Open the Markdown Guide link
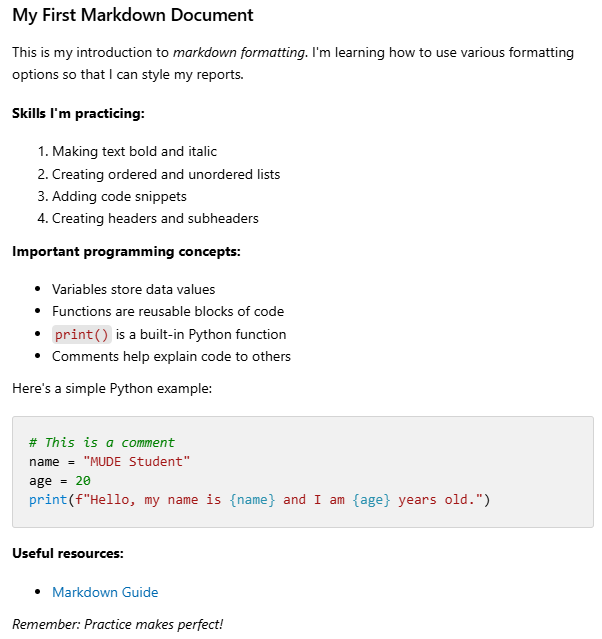The height and width of the screenshot is (639, 602). [x=105, y=592]
